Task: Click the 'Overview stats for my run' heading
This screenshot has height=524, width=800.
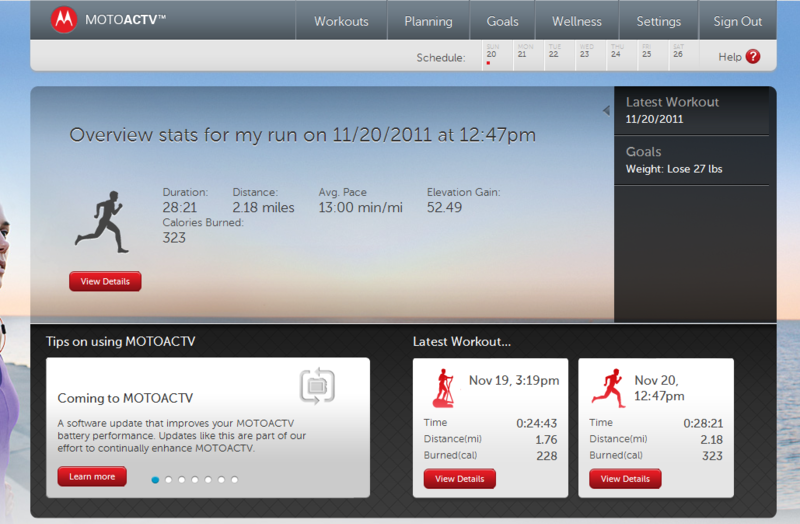Action: tap(303, 135)
